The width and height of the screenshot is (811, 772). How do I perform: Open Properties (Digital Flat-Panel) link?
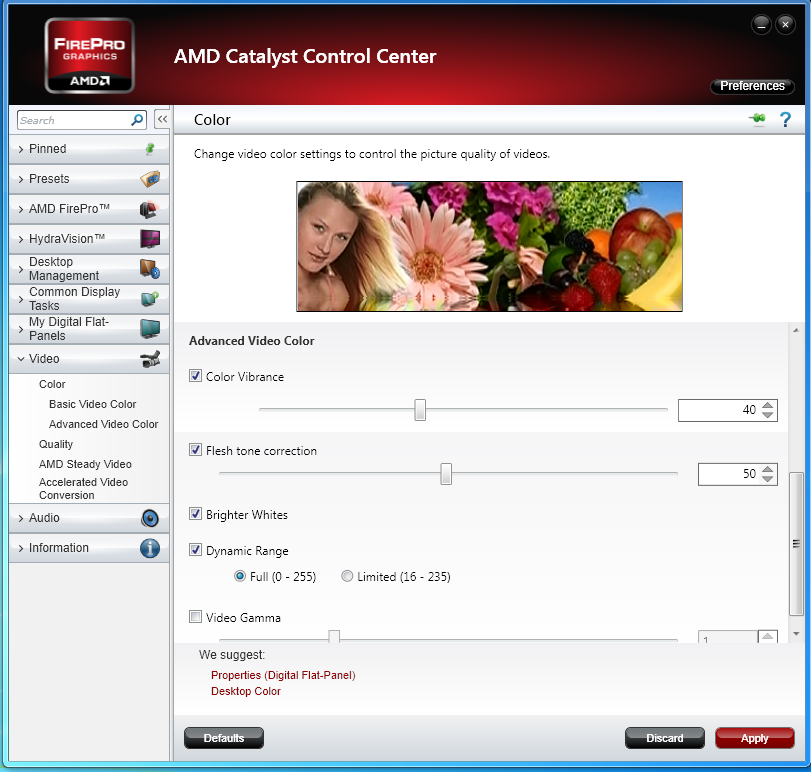[x=283, y=675]
